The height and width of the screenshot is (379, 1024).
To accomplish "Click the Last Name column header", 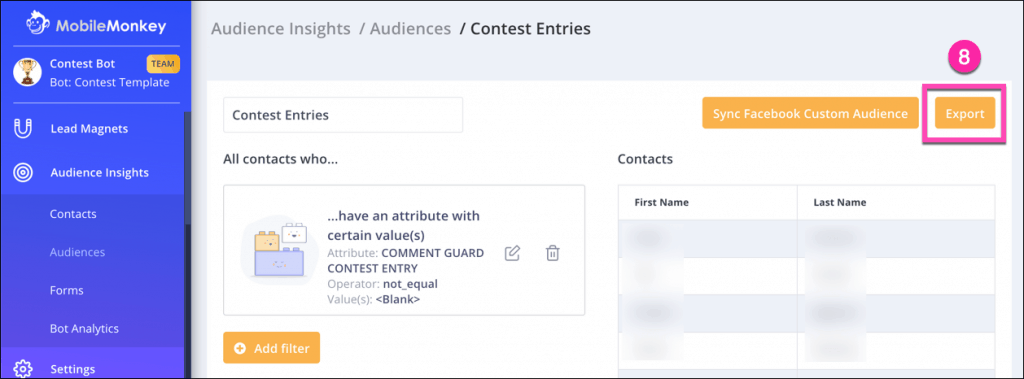I will point(840,203).
